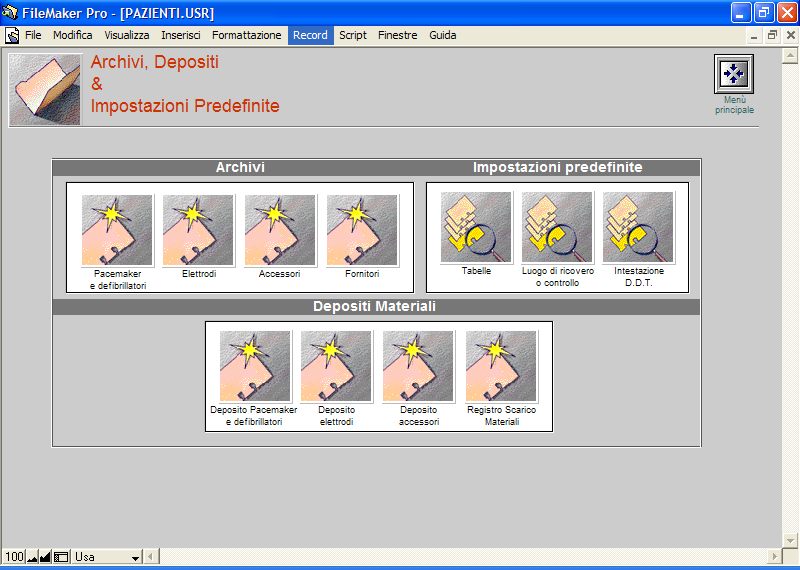Open the Formattazione menu
This screenshot has height=570, width=800.
[x=246, y=35]
